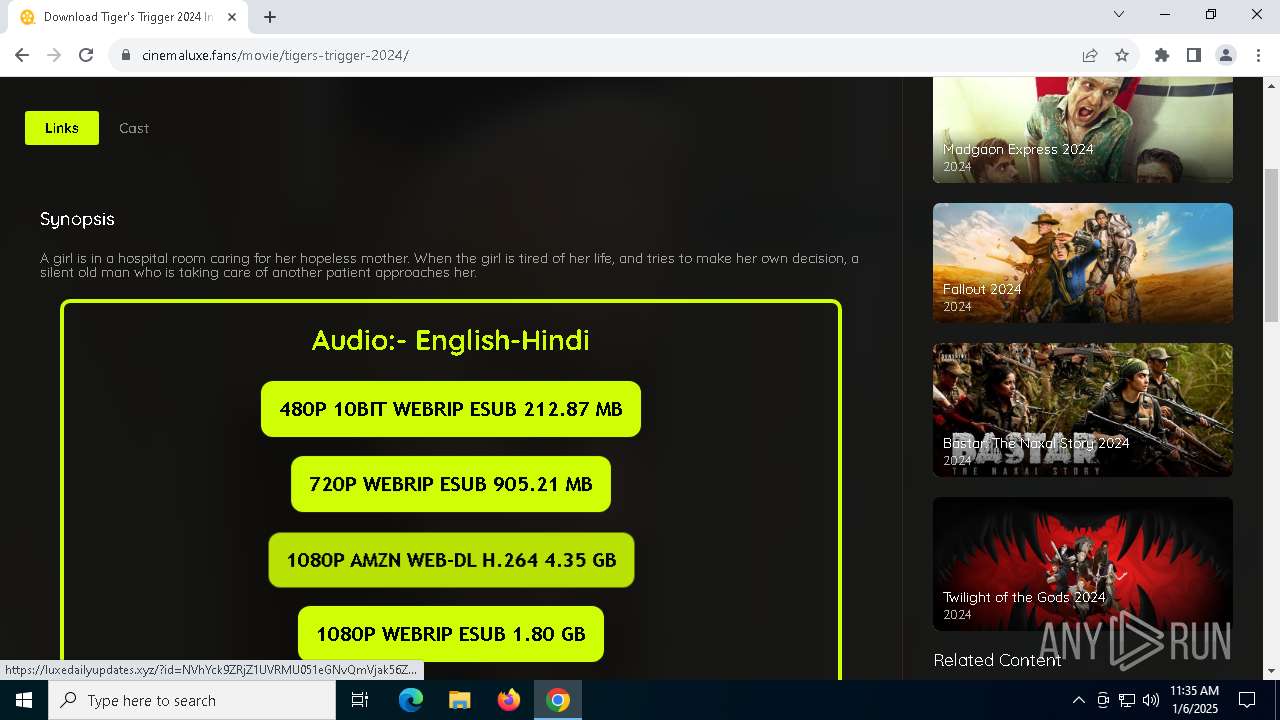This screenshot has height=720, width=1280.
Task: Bookmark this page with the star
Action: pos(1122,55)
